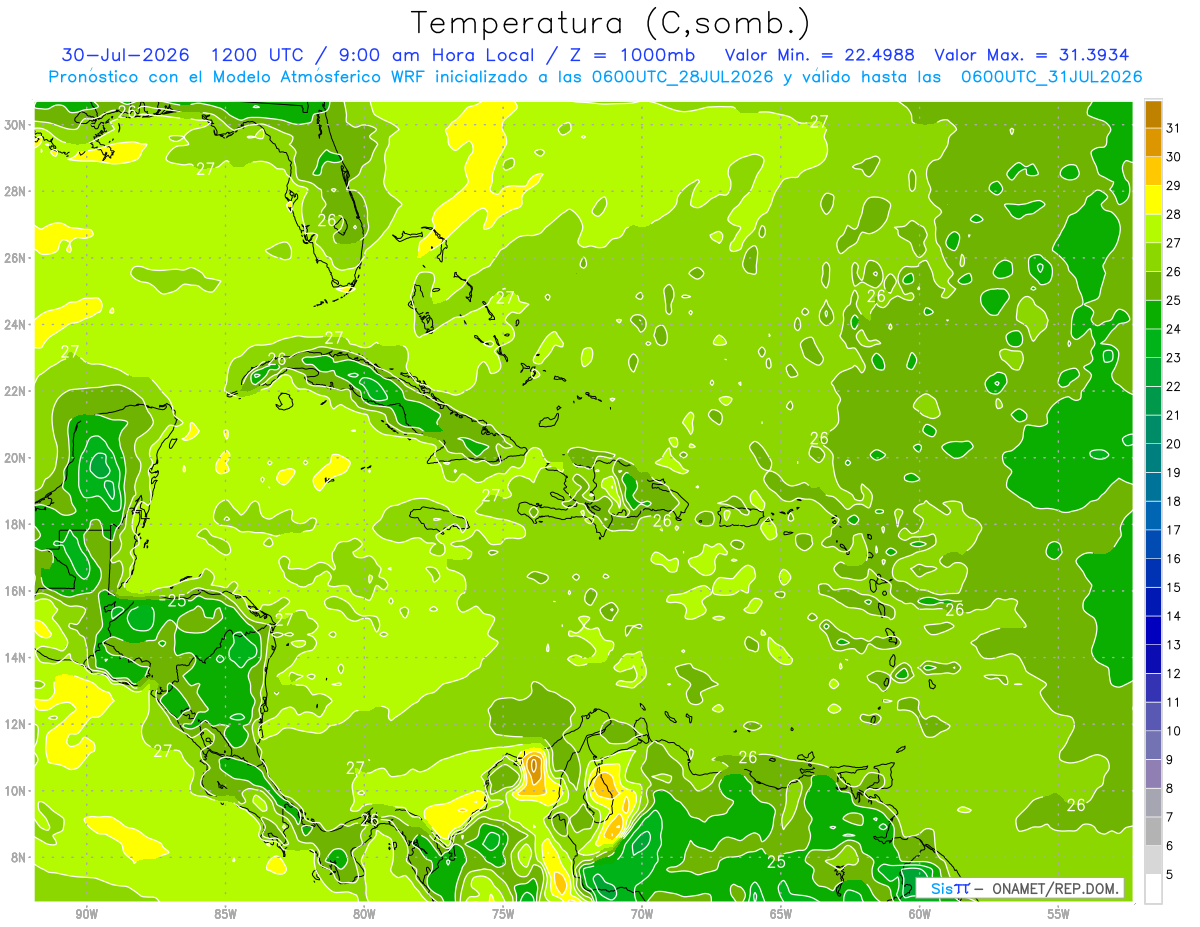This screenshot has height=927, width=1200.
Task: Click the "12N" latitude label
Action: click(x=16, y=724)
